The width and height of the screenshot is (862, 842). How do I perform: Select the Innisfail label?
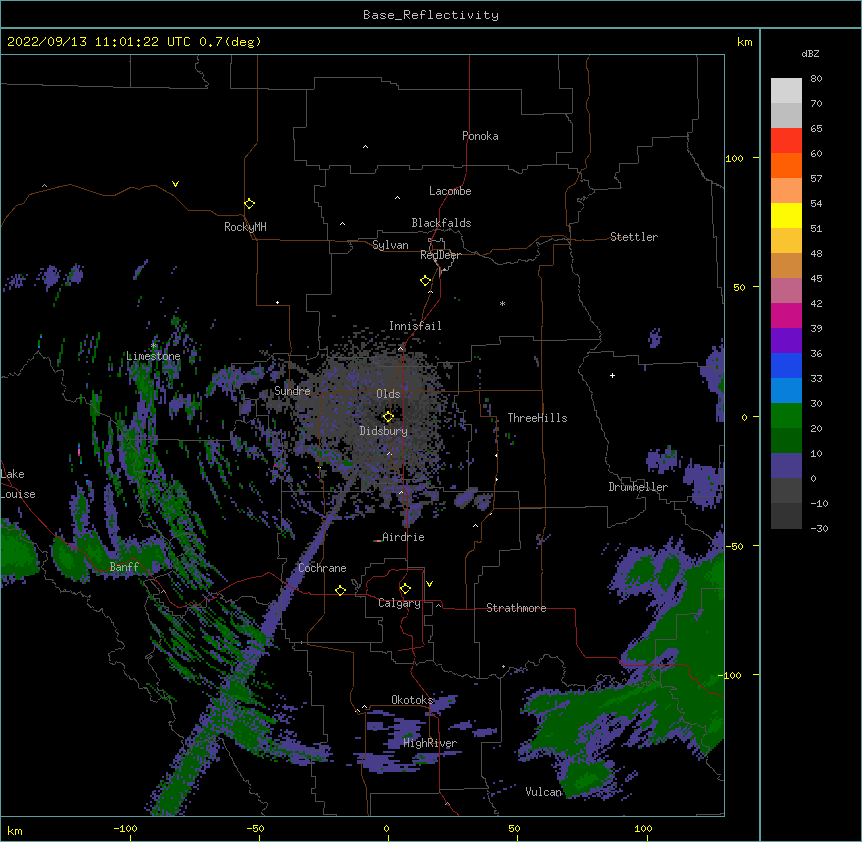415,326
